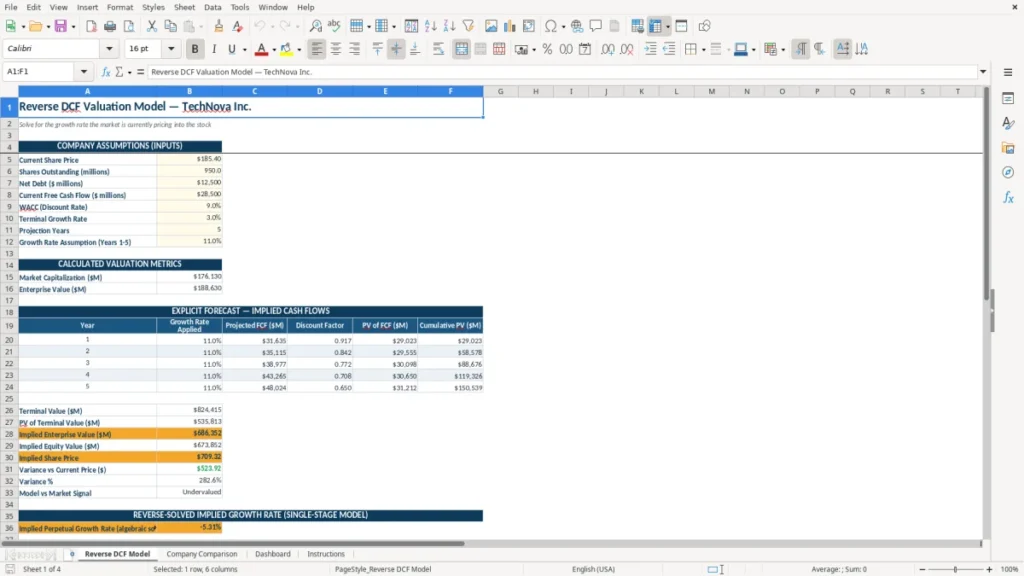Image resolution: width=1024 pixels, height=576 pixels.
Task: Open the sidebar settings hamburger button
Action: (1008, 72)
